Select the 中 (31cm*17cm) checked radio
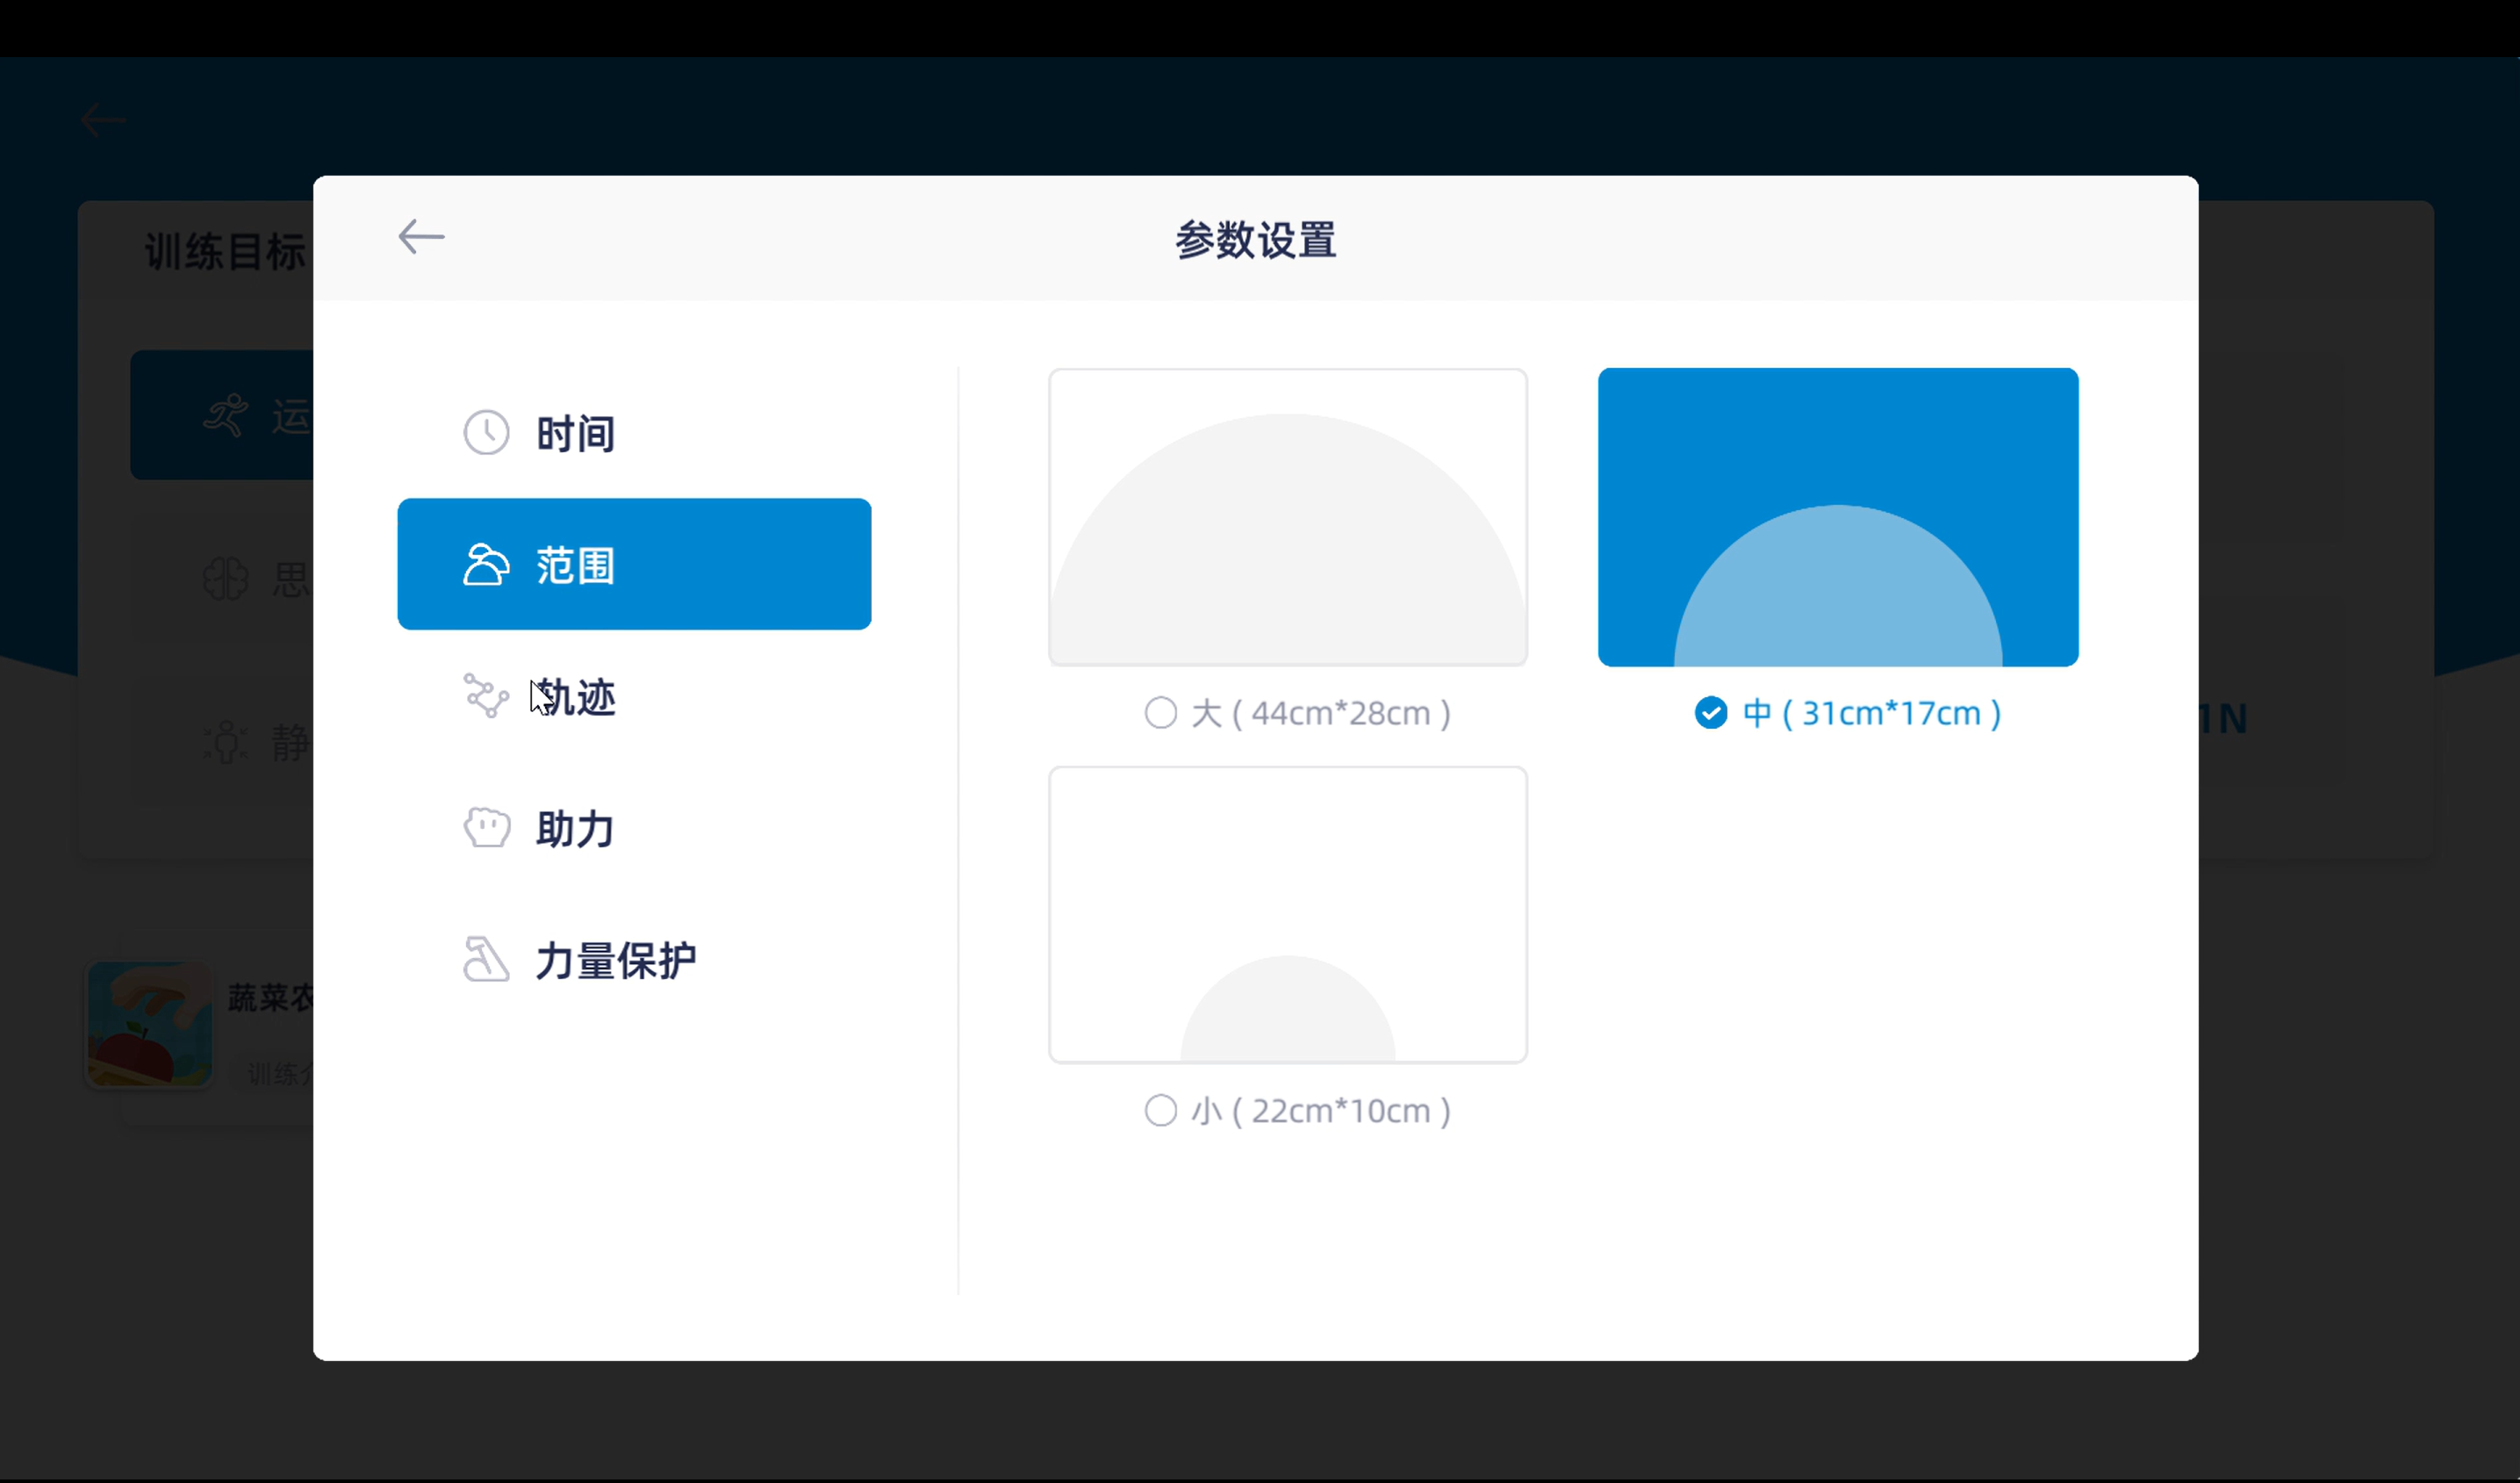The height and width of the screenshot is (1483, 2520). (x=1711, y=713)
